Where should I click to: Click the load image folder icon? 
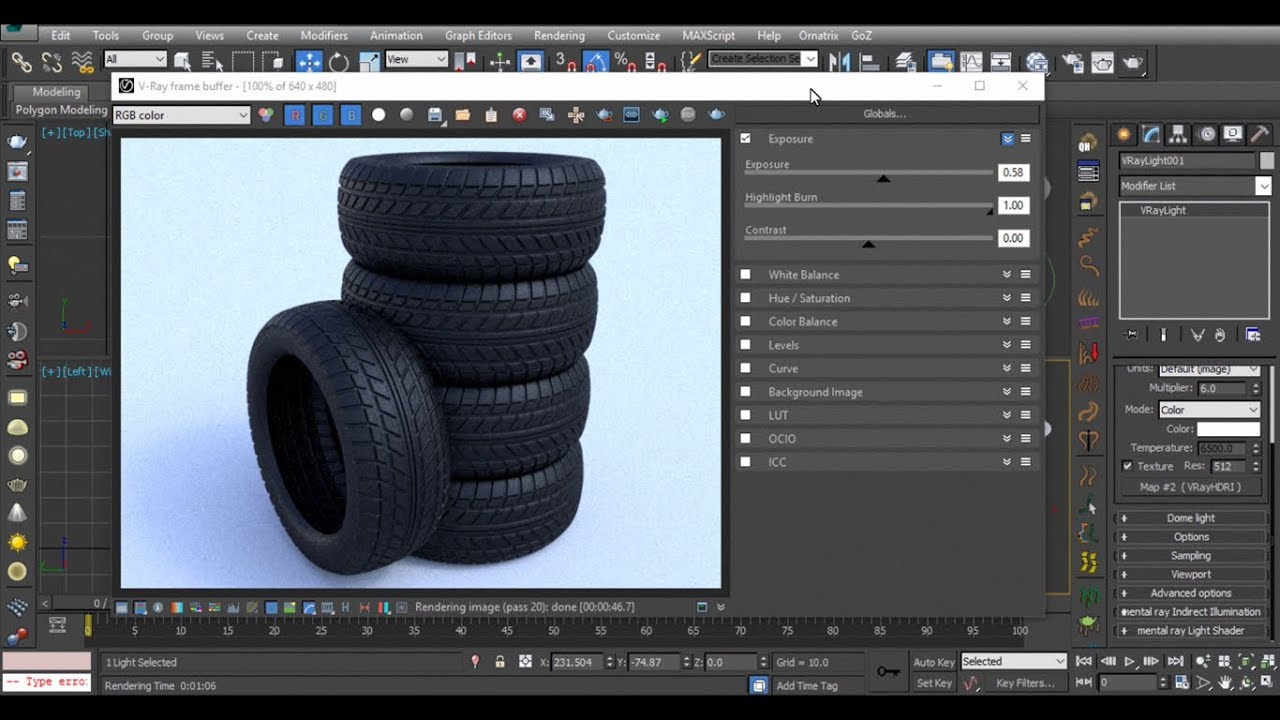pyautogui.click(x=463, y=115)
